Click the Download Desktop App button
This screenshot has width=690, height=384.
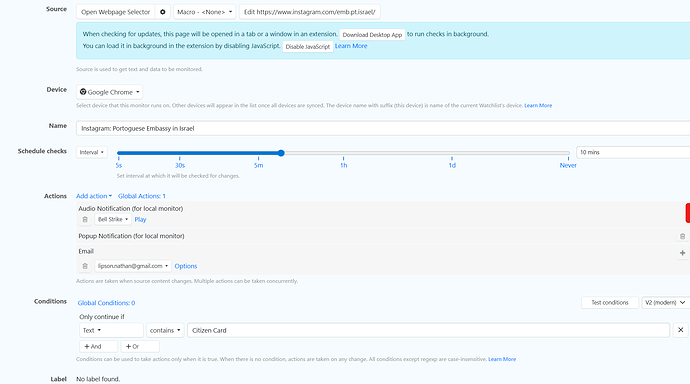(x=372, y=34)
